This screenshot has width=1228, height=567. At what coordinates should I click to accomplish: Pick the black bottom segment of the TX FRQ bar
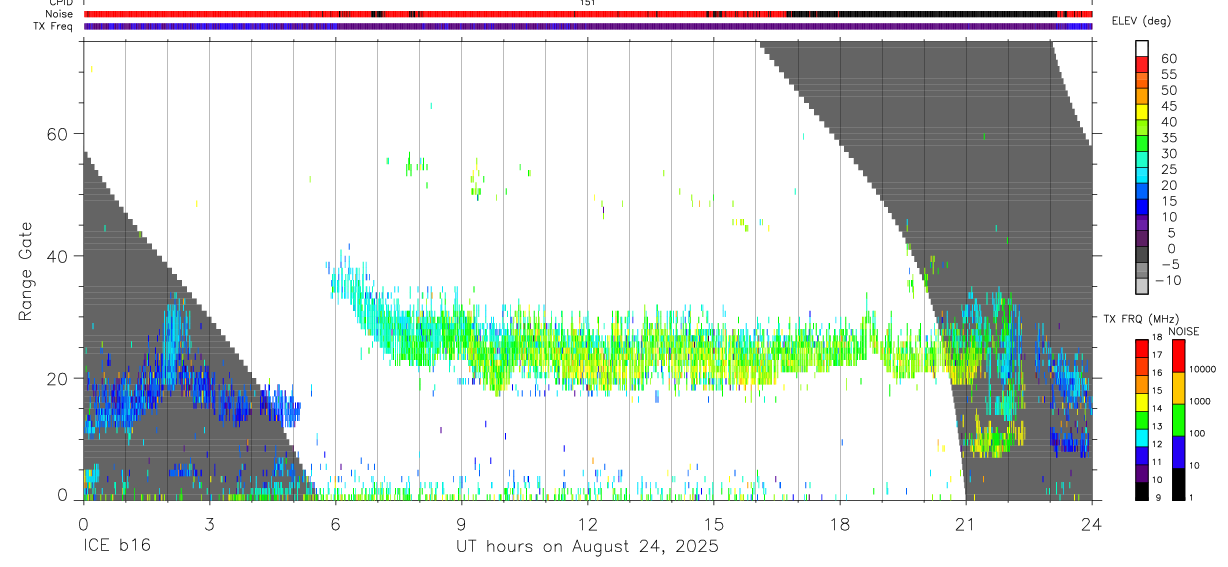1143,491
